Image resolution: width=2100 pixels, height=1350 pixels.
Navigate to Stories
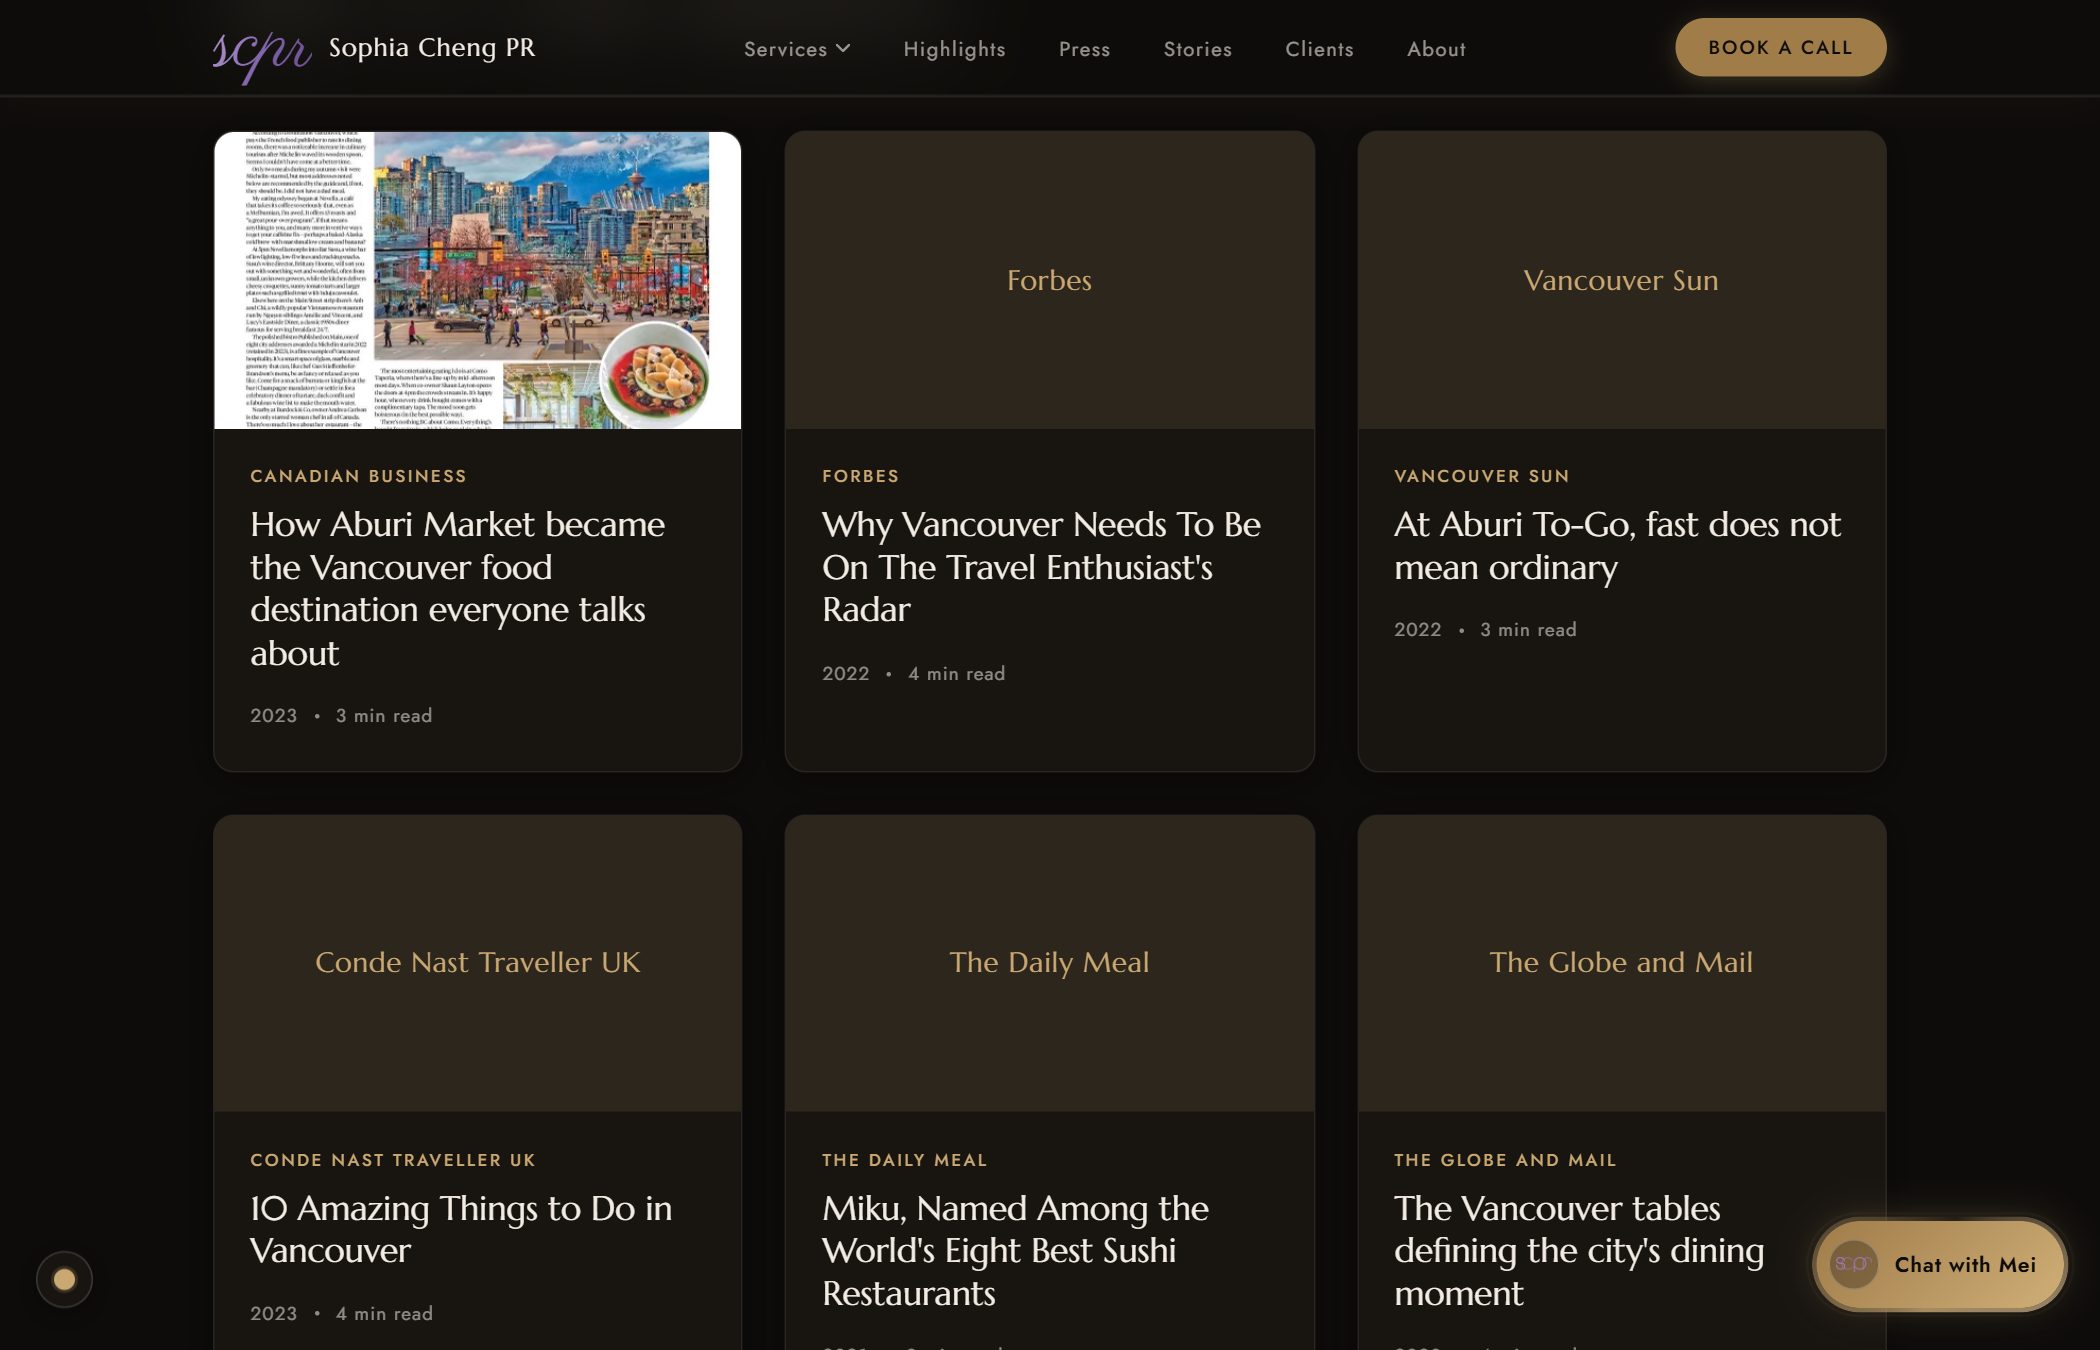1197,49
